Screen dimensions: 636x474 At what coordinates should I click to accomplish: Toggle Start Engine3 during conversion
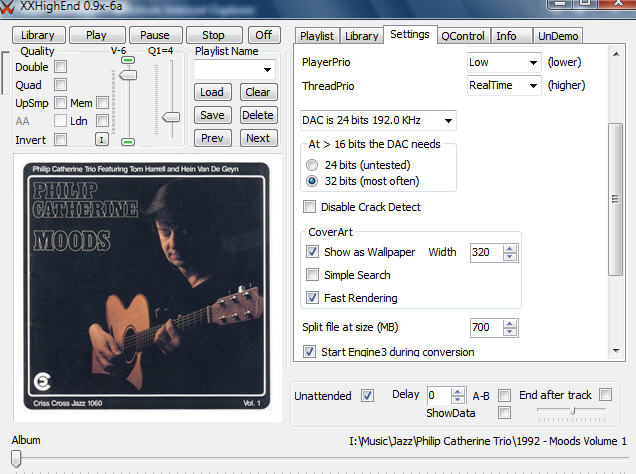pyautogui.click(x=309, y=351)
